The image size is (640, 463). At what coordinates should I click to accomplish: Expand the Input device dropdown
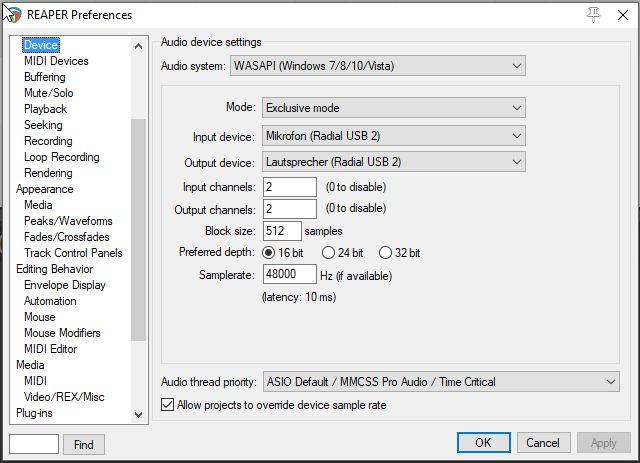click(x=393, y=136)
